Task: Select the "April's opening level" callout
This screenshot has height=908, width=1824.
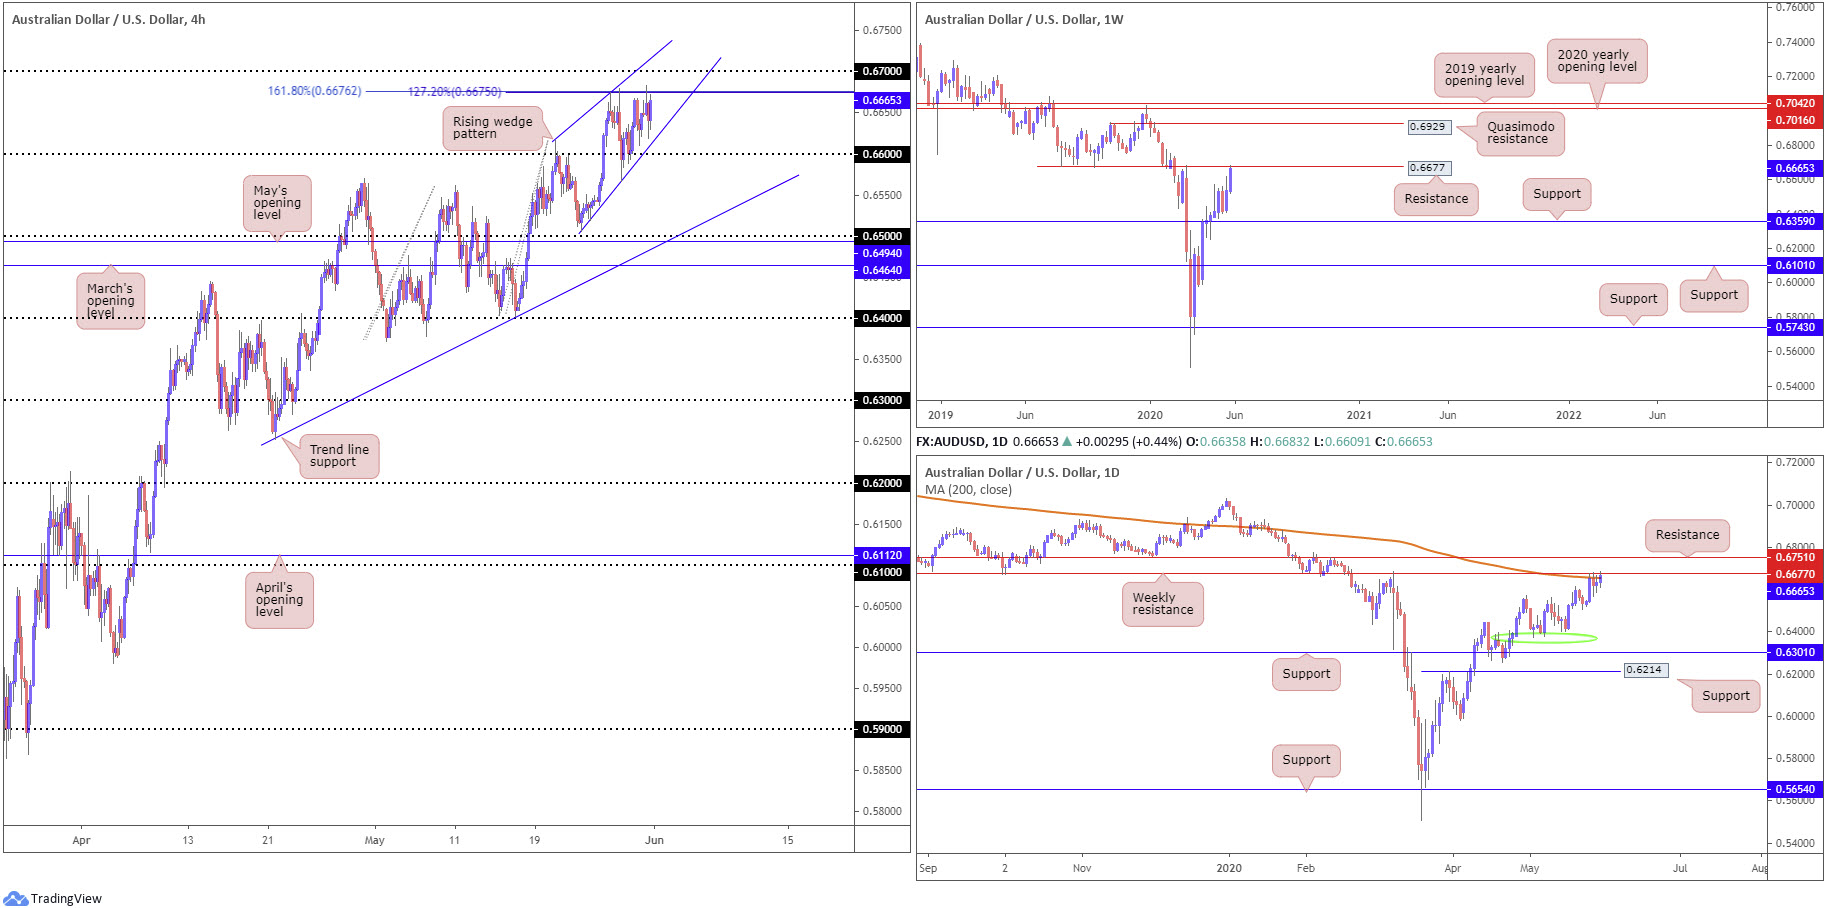Action: 279,600
